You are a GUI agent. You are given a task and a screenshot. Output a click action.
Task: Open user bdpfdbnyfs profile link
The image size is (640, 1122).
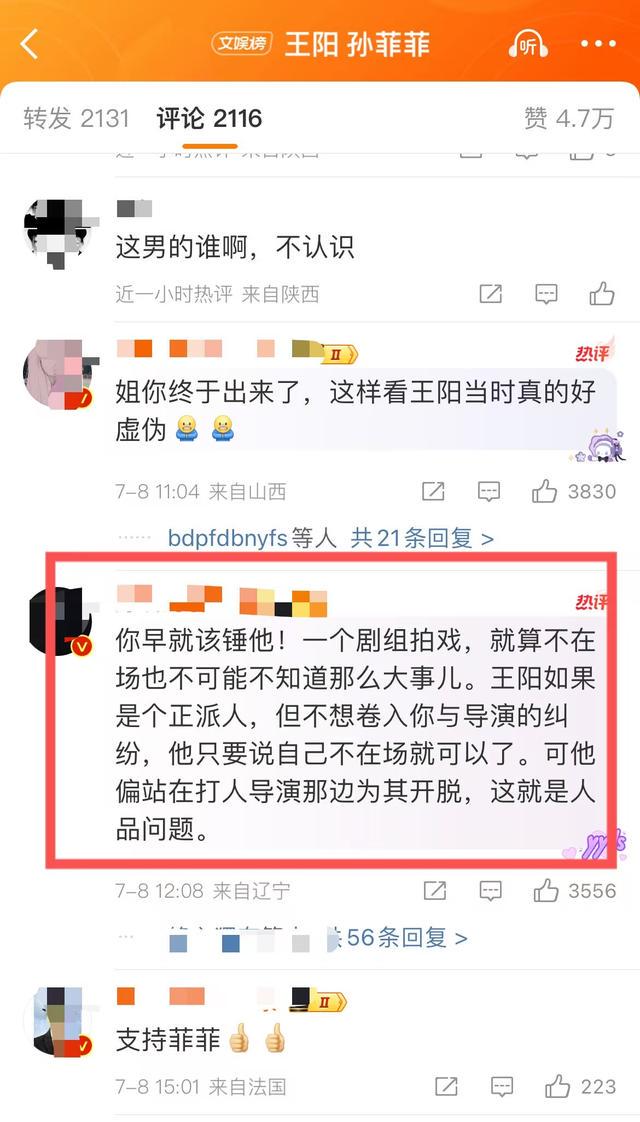click(x=228, y=538)
